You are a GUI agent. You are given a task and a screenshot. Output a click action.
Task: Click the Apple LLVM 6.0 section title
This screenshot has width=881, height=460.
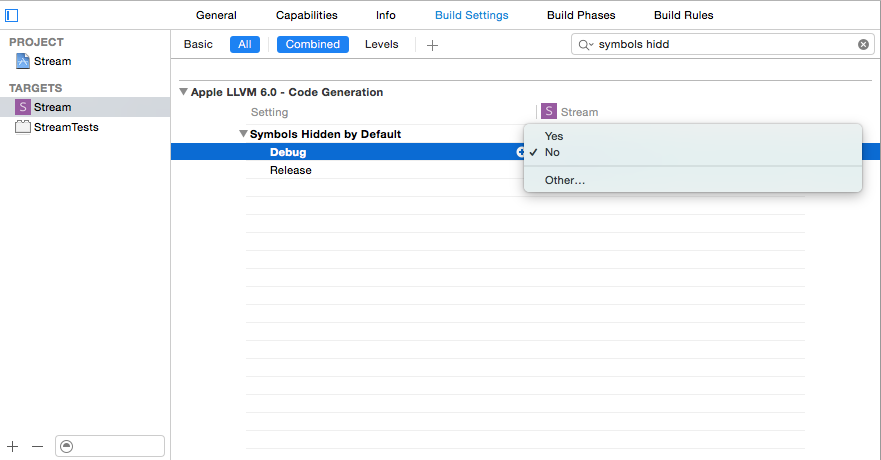pyautogui.click(x=287, y=92)
